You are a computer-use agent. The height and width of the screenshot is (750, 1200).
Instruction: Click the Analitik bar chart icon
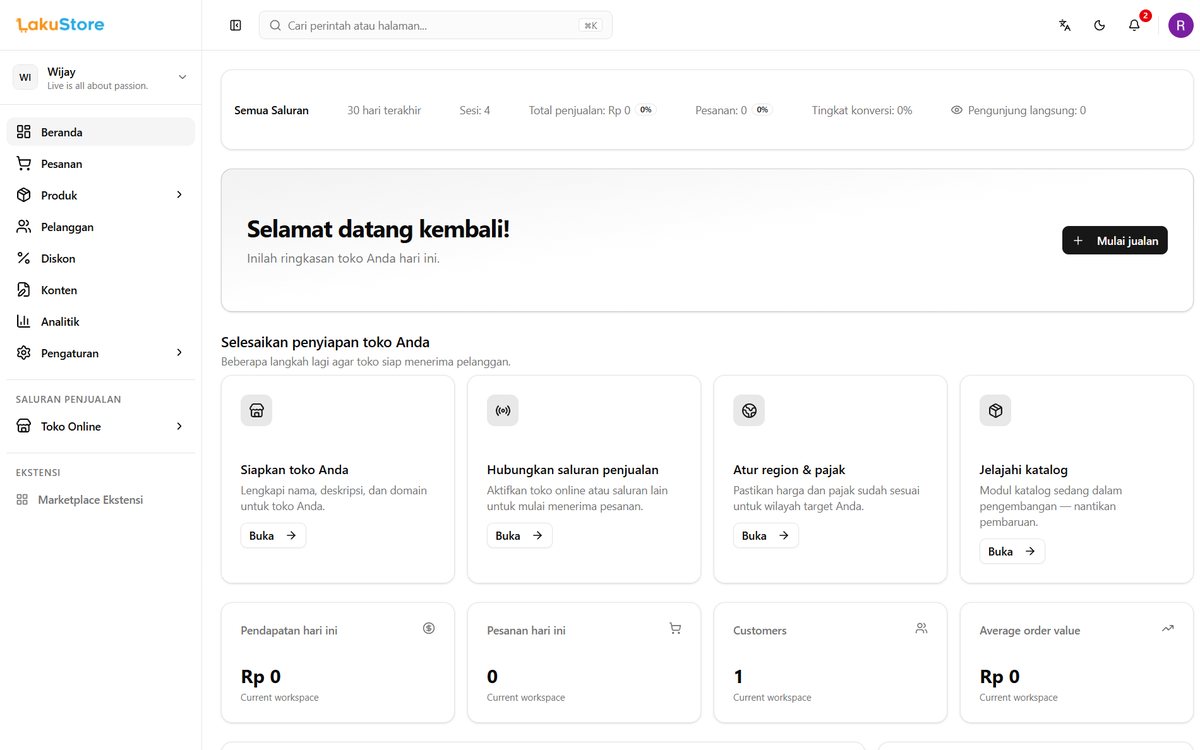click(24, 322)
